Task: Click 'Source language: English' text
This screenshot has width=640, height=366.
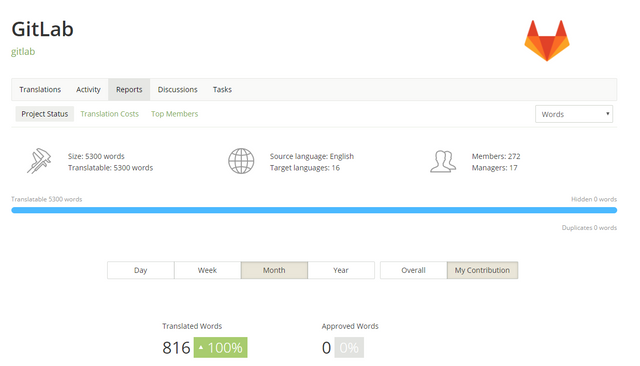Action: click(311, 156)
